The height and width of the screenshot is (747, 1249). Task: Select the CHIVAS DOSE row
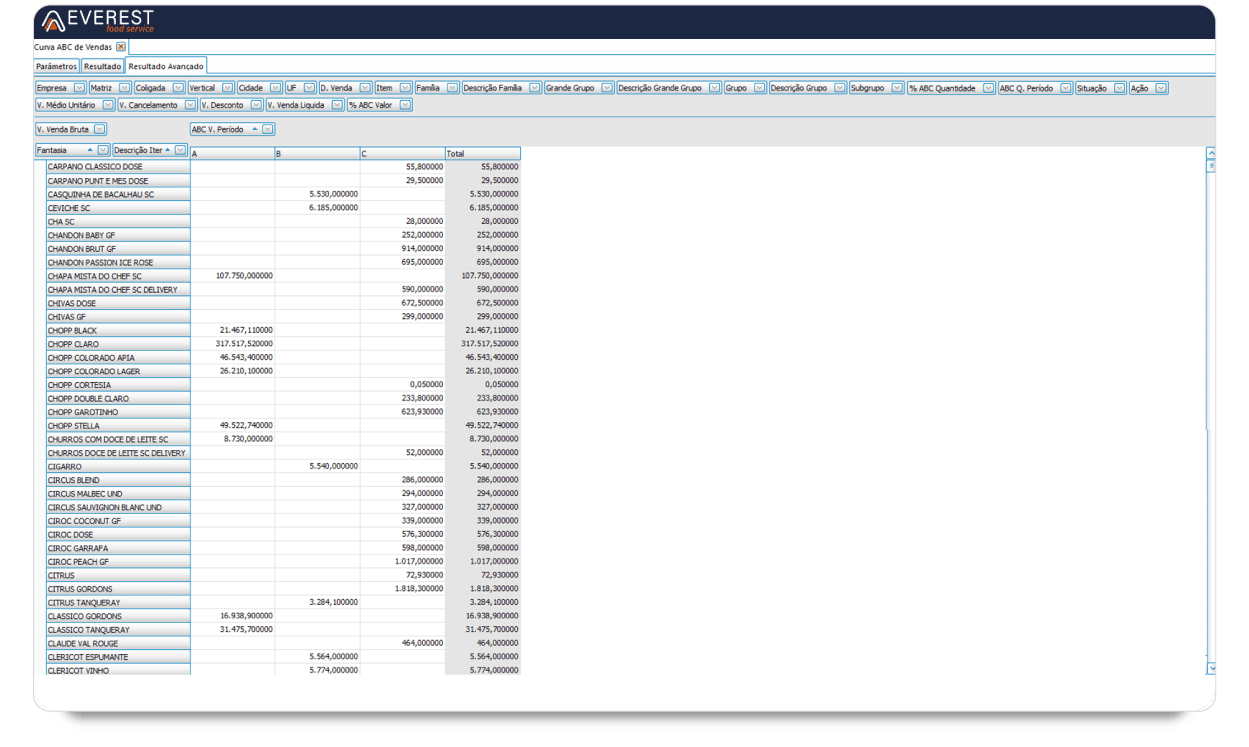pyautogui.click(x=118, y=303)
